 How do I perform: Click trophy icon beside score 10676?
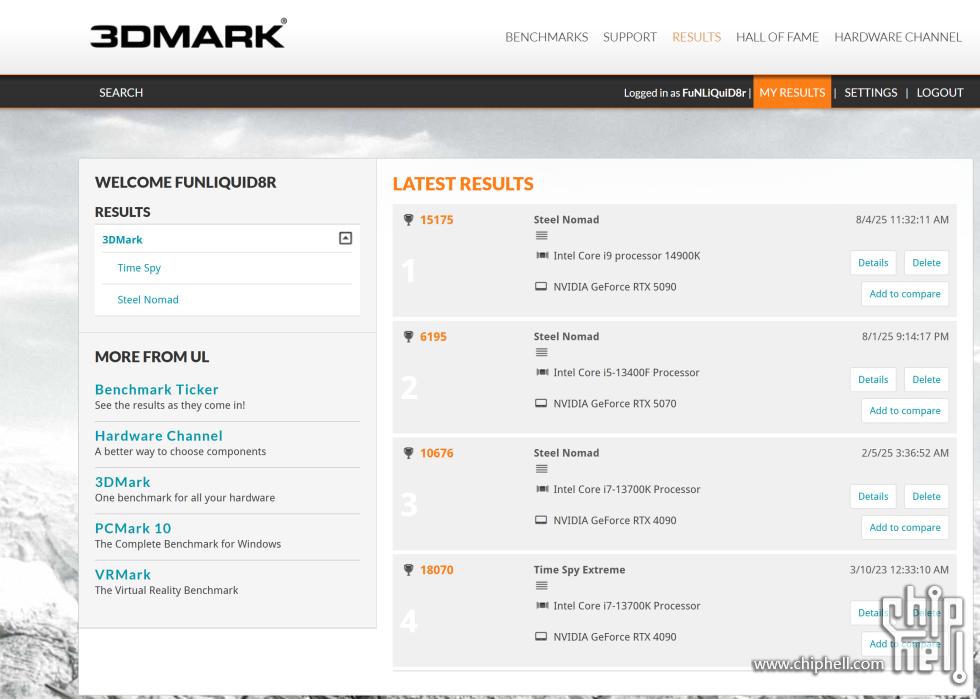408,453
